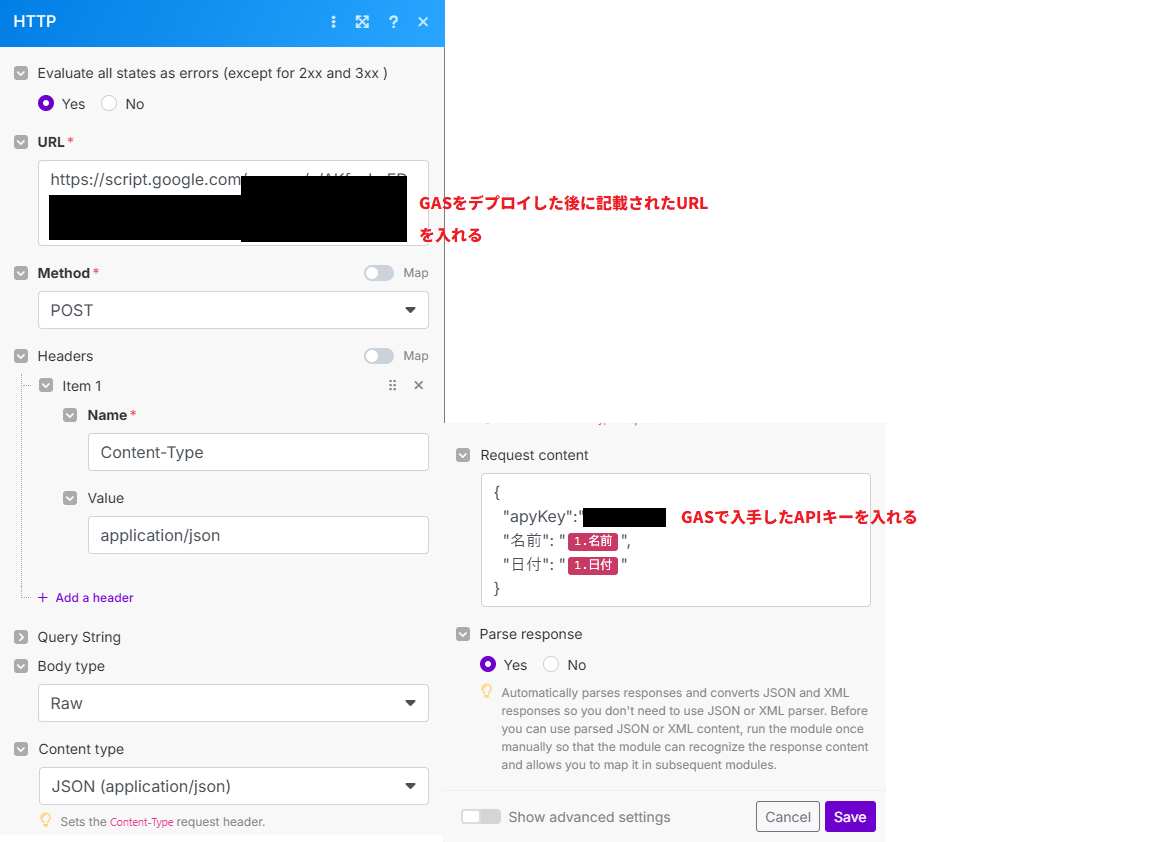The height and width of the screenshot is (842, 1159).
Task: Collapse the Content type section chevron
Action: (x=21, y=749)
